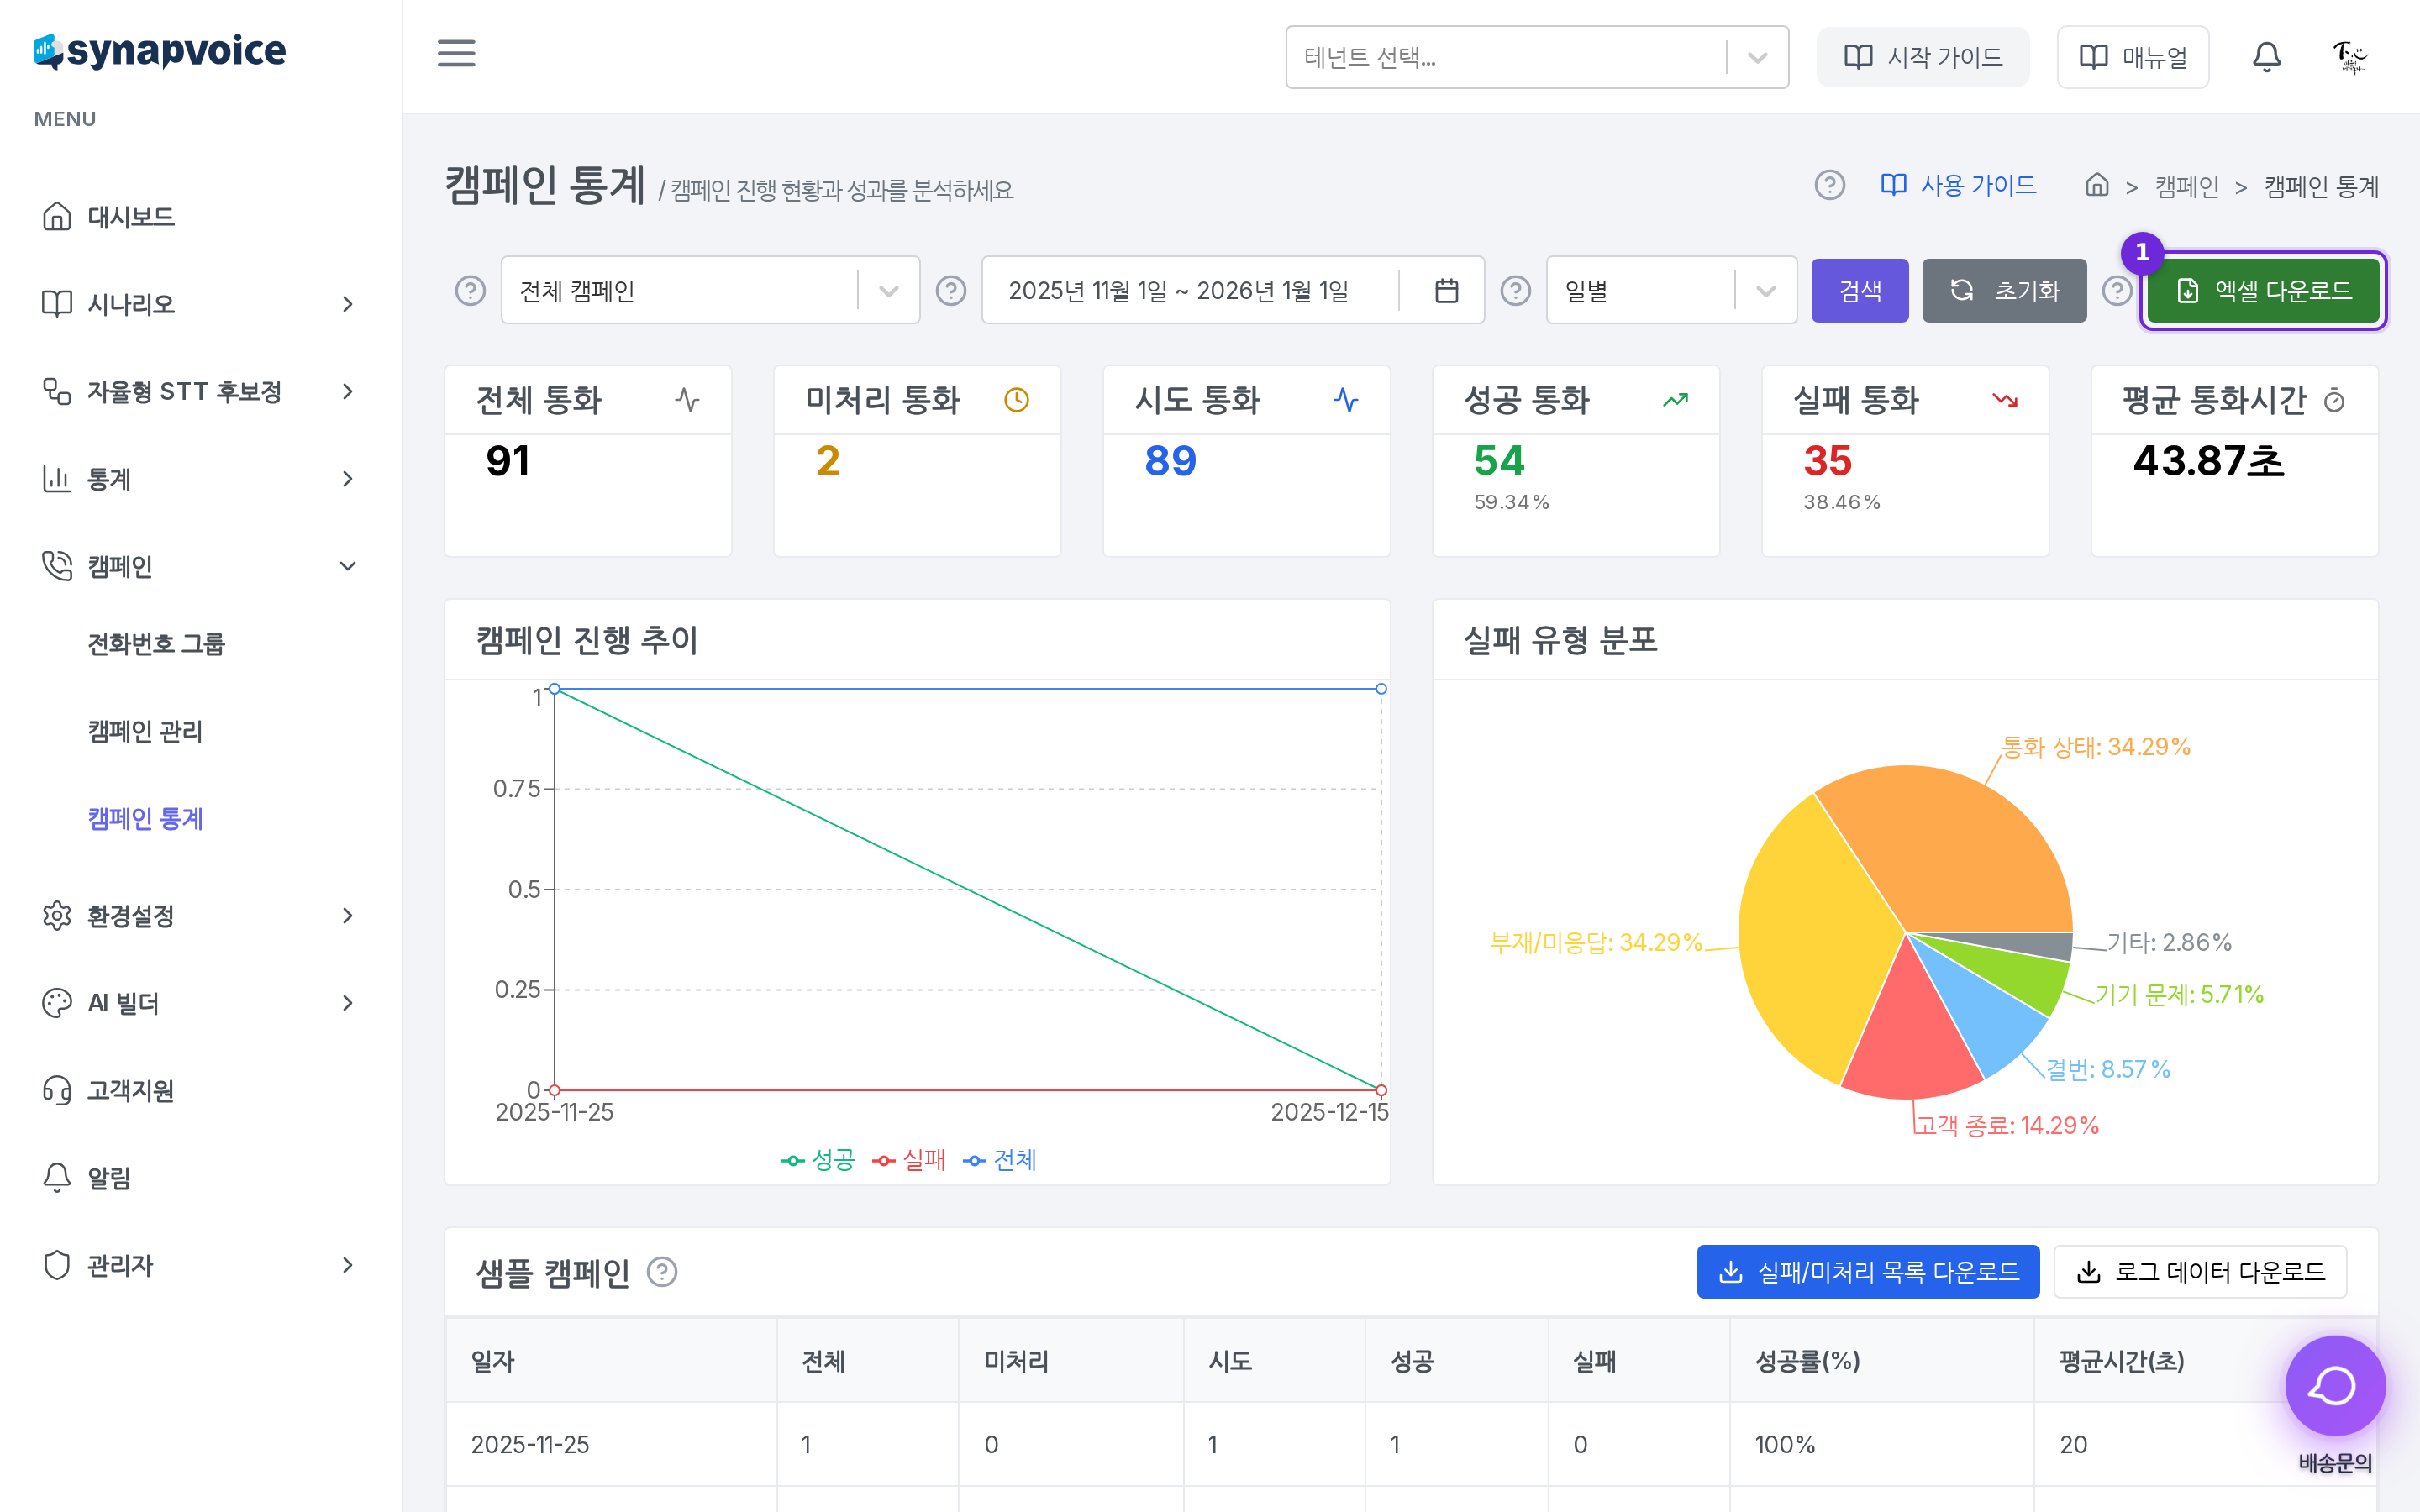Open 전화번호 그룹 submenu item

(156, 644)
